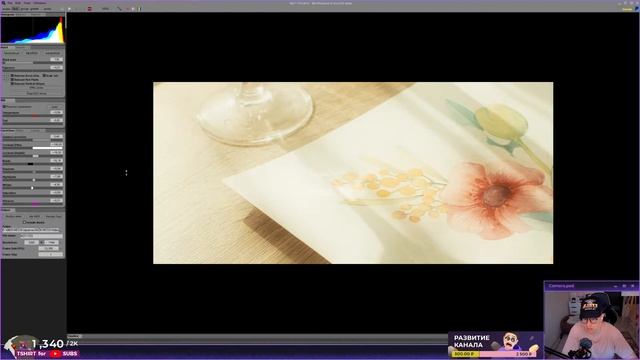Tick the checkbox above the Temperature slider
The width and height of the screenshot is (640, 360).
(x=4, y=107)
